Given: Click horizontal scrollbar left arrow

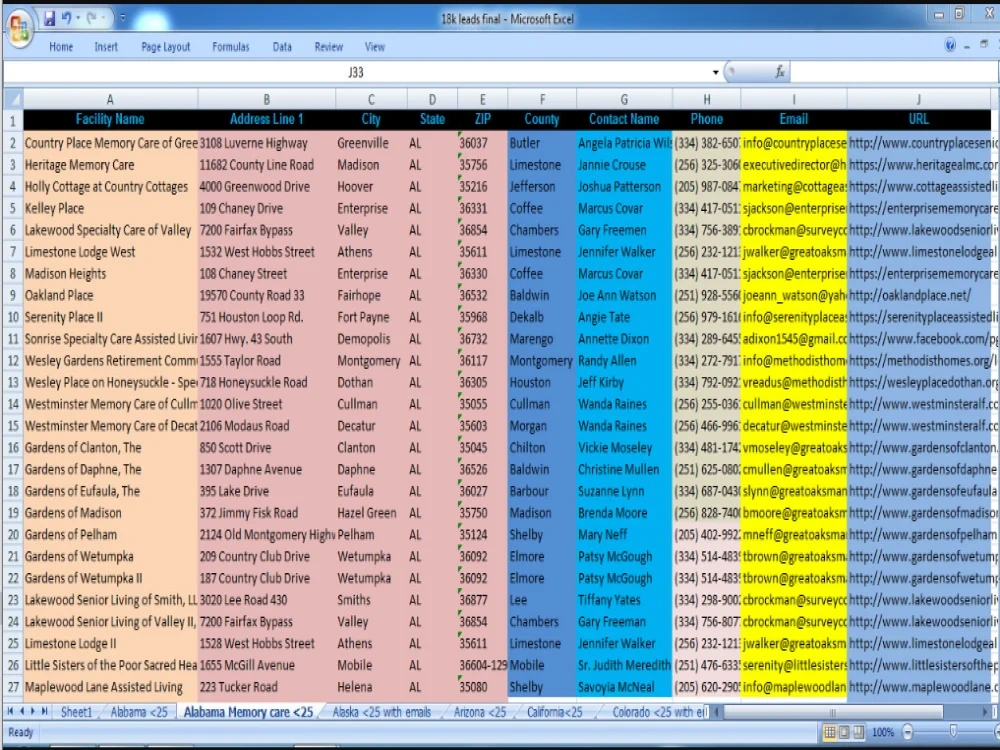Looking at the screenshot, I should click(x=717, y=712).
